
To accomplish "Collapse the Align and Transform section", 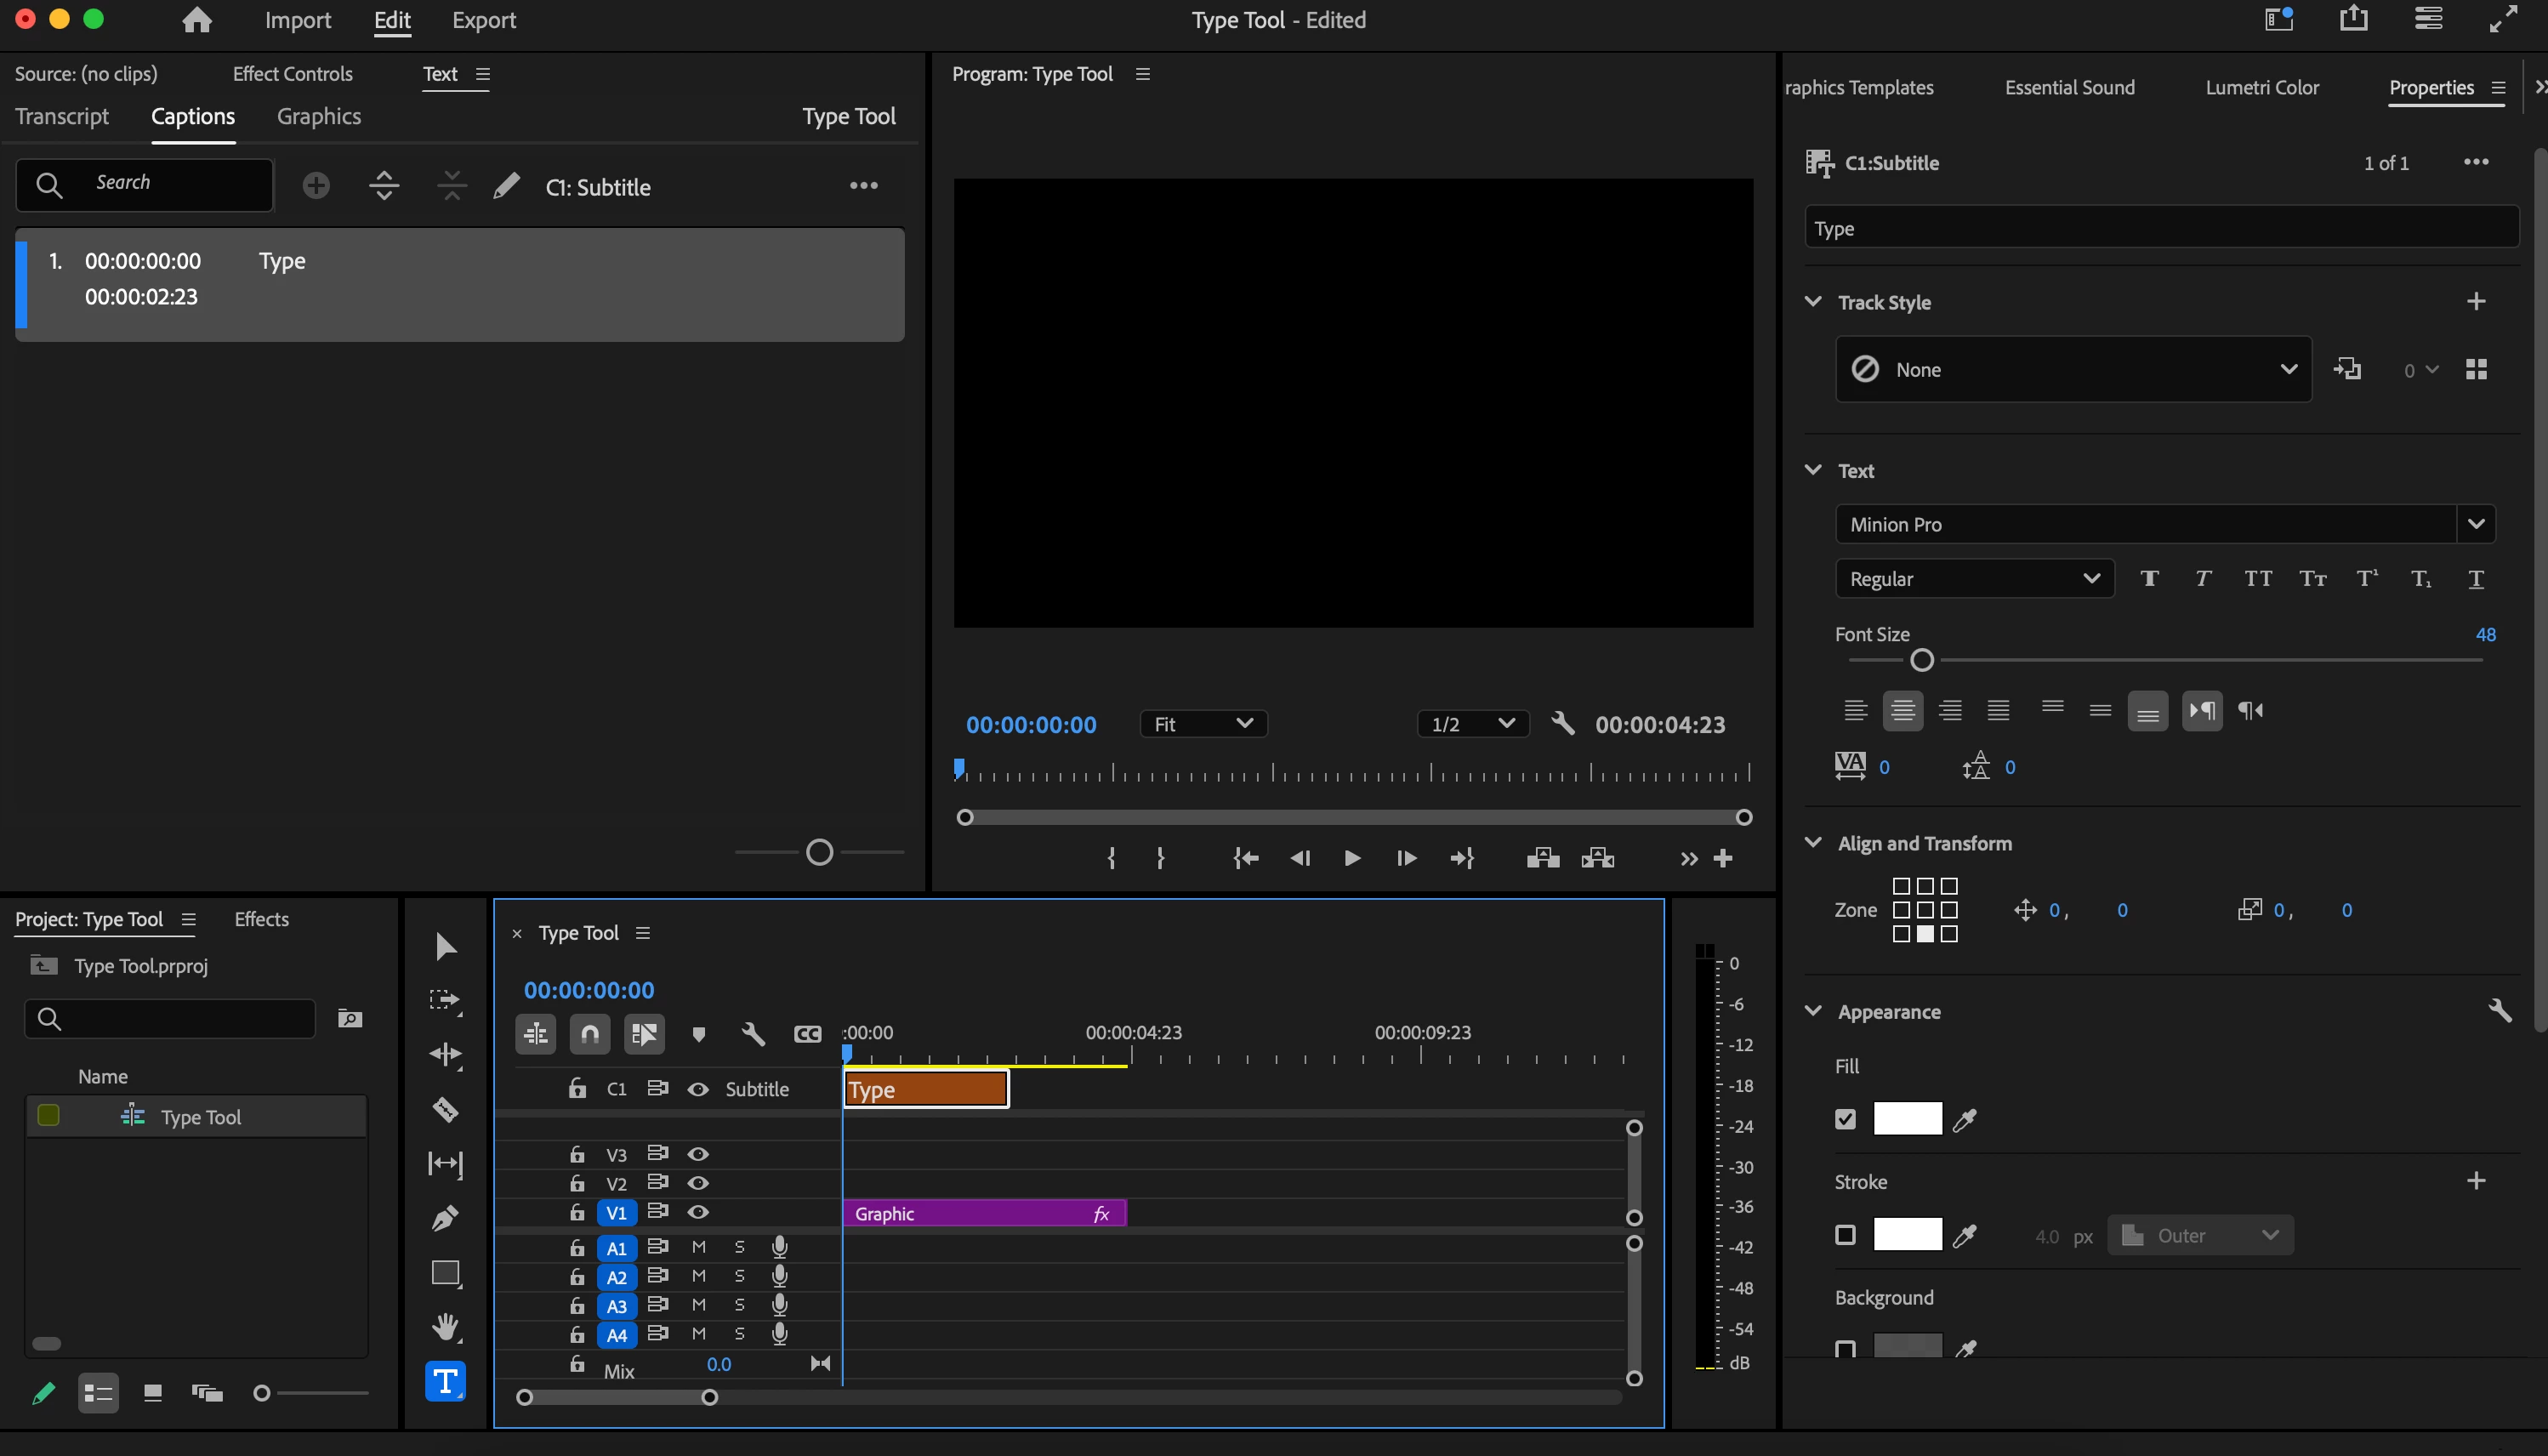I will pyautogui.click(x=1813, y=843).
